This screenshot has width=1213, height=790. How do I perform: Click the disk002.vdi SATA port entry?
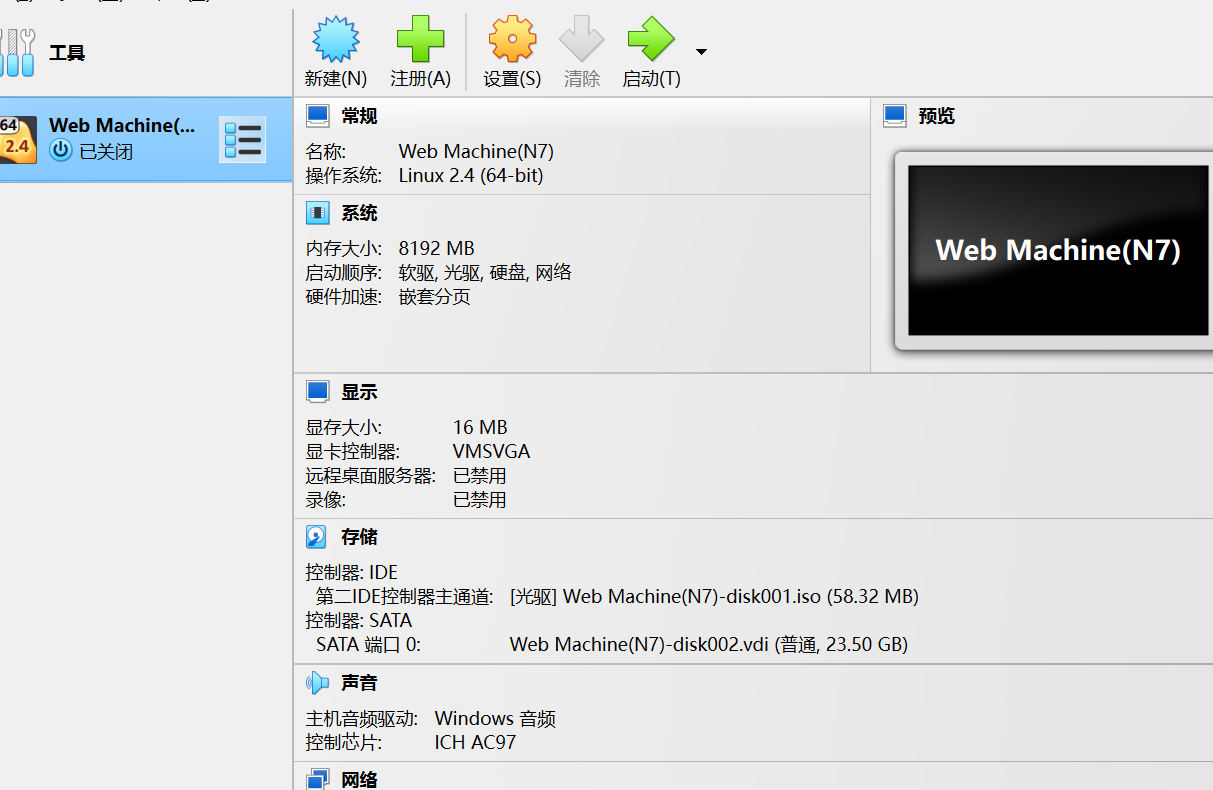pyautogui.click(x=709, y=645)
